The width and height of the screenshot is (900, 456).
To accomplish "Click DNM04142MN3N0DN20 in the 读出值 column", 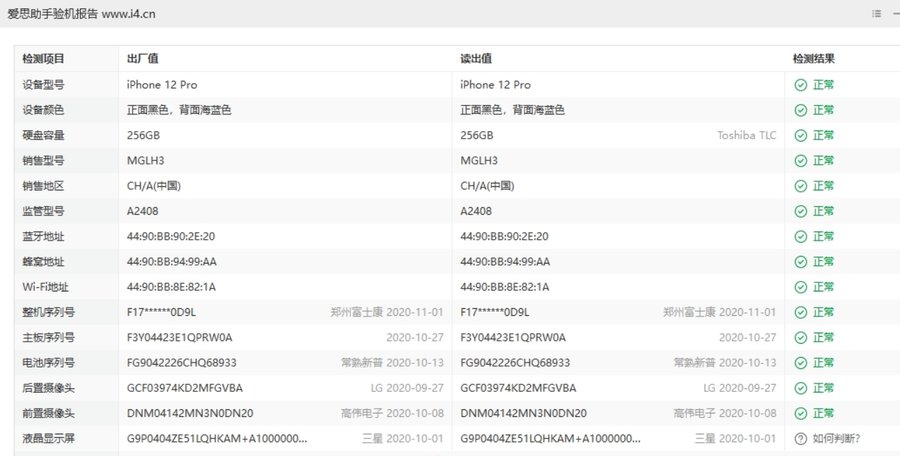I will (x=523, y=414).
